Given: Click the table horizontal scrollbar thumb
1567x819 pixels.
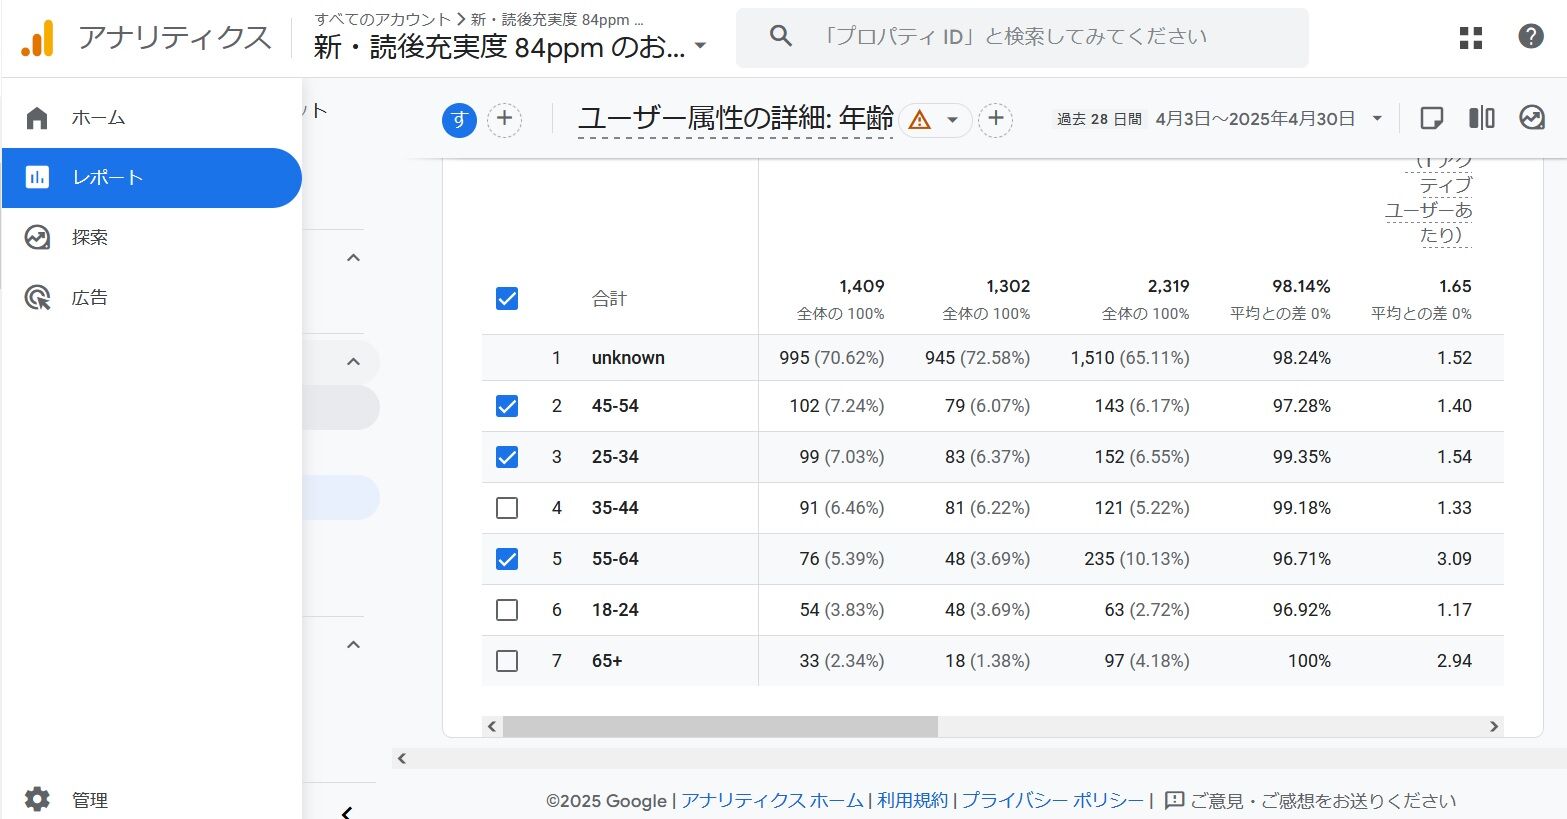Looking at the screenshot, I should [720, 727].
